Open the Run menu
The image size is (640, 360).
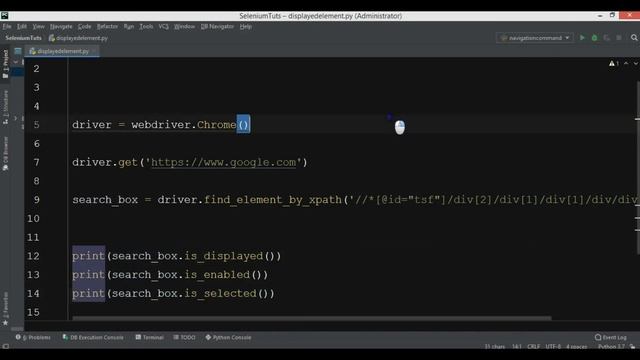129,27
